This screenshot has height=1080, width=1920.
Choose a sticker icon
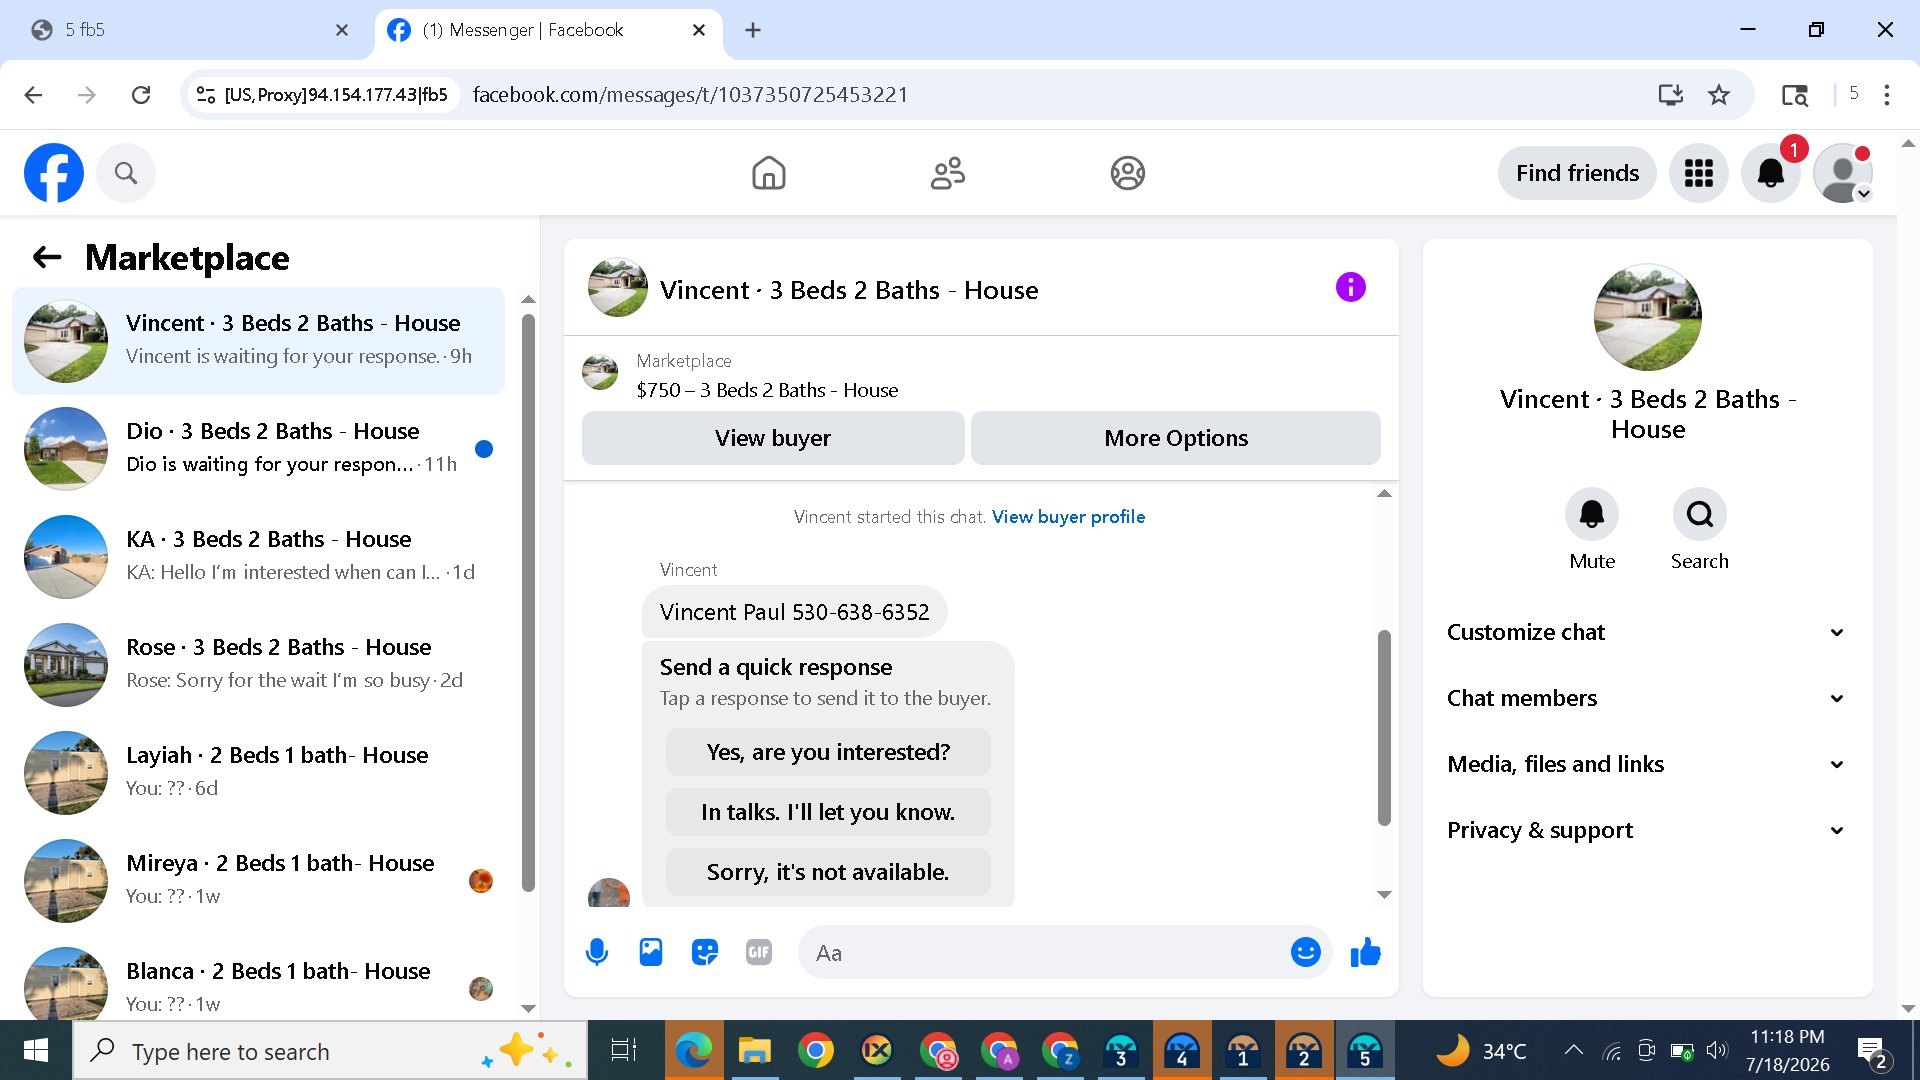(705, 952)
